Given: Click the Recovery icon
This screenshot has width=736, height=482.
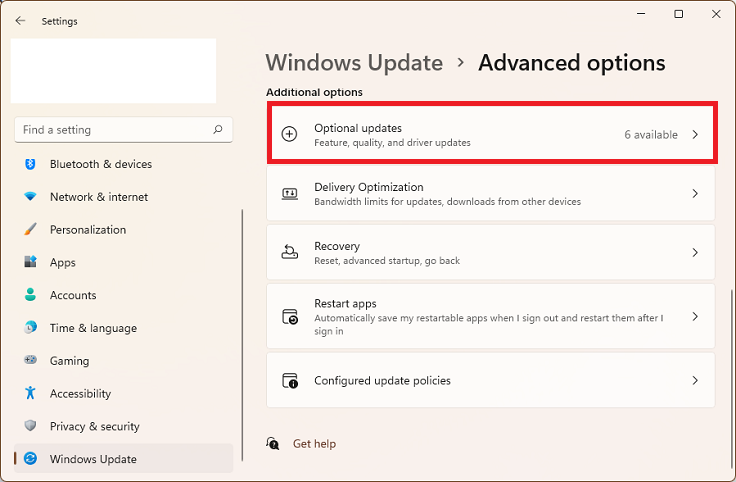Looking at the screenshot, I should coord(290,252).
